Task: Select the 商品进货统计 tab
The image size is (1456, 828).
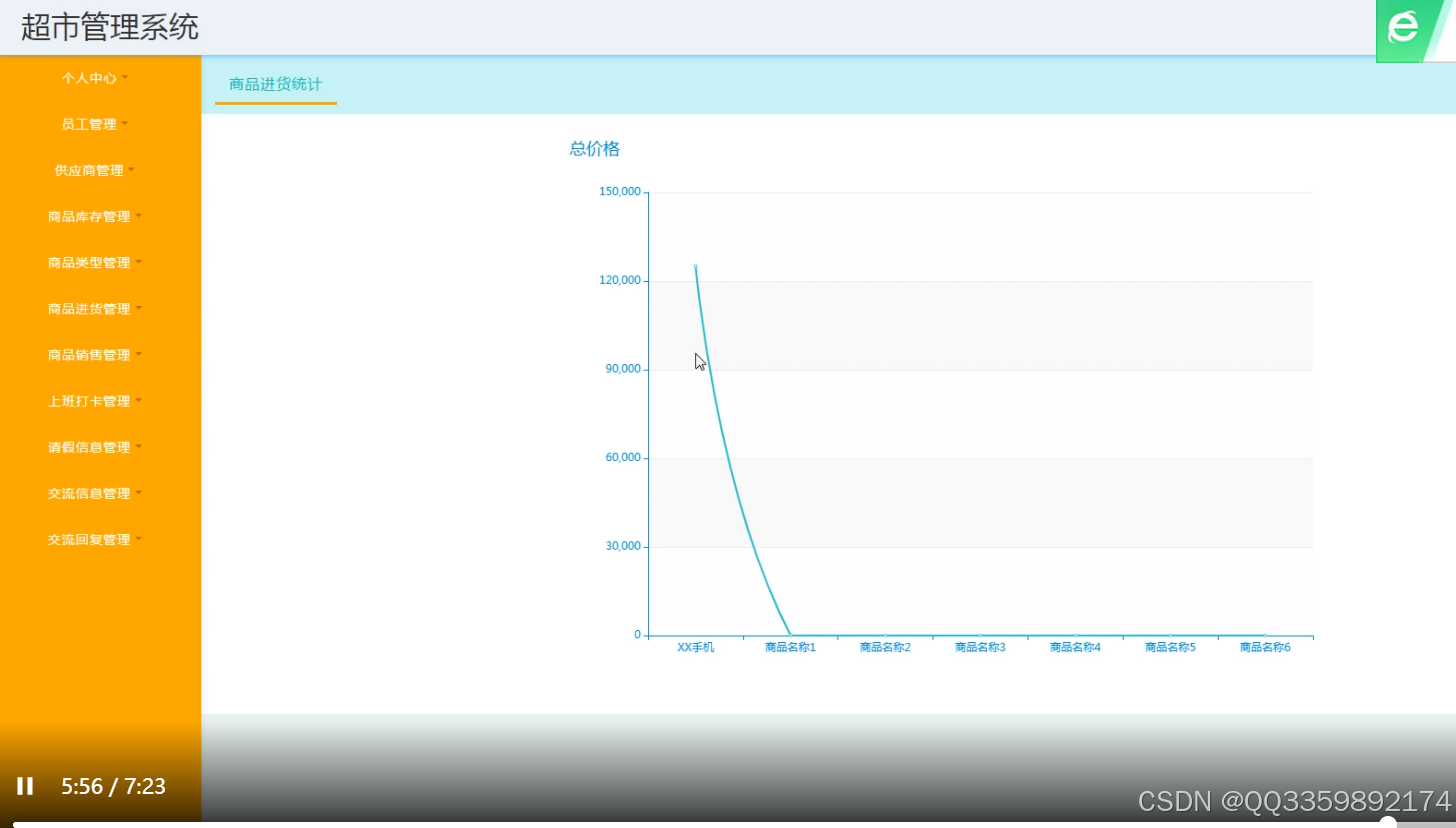Action: [x=275, y=84]
